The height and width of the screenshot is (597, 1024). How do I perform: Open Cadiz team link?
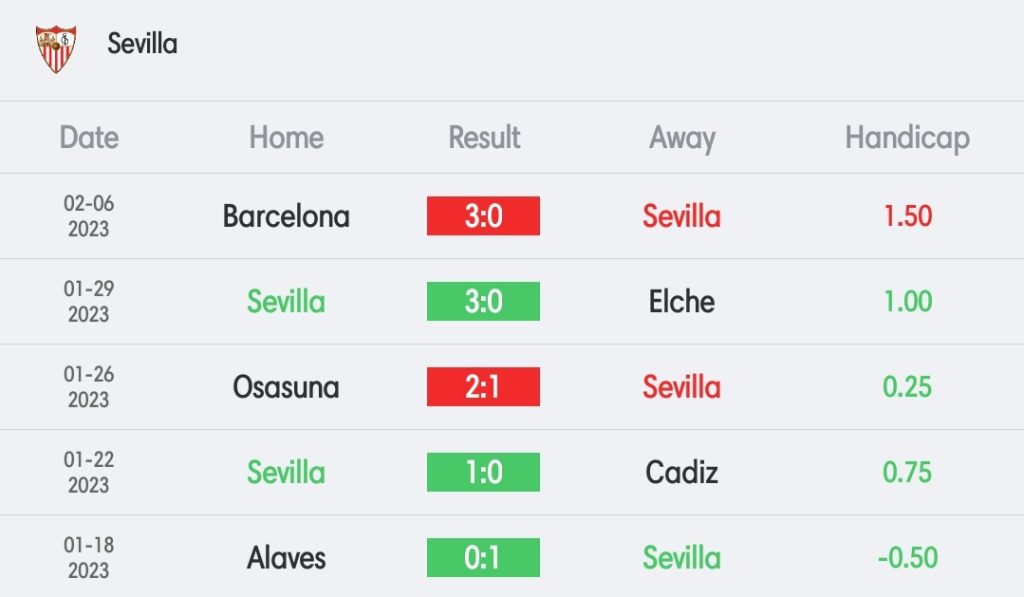682,472
